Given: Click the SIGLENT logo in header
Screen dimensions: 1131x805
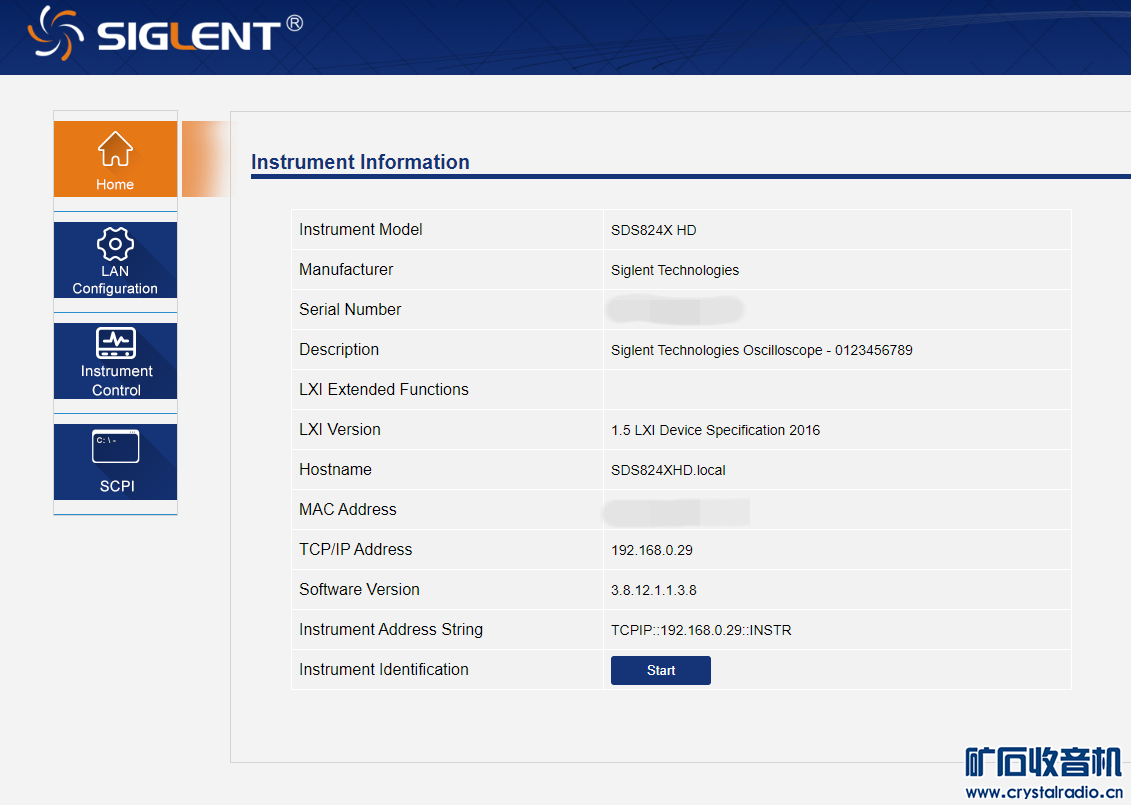Looking at the screenshot, I should click(165, 33).
